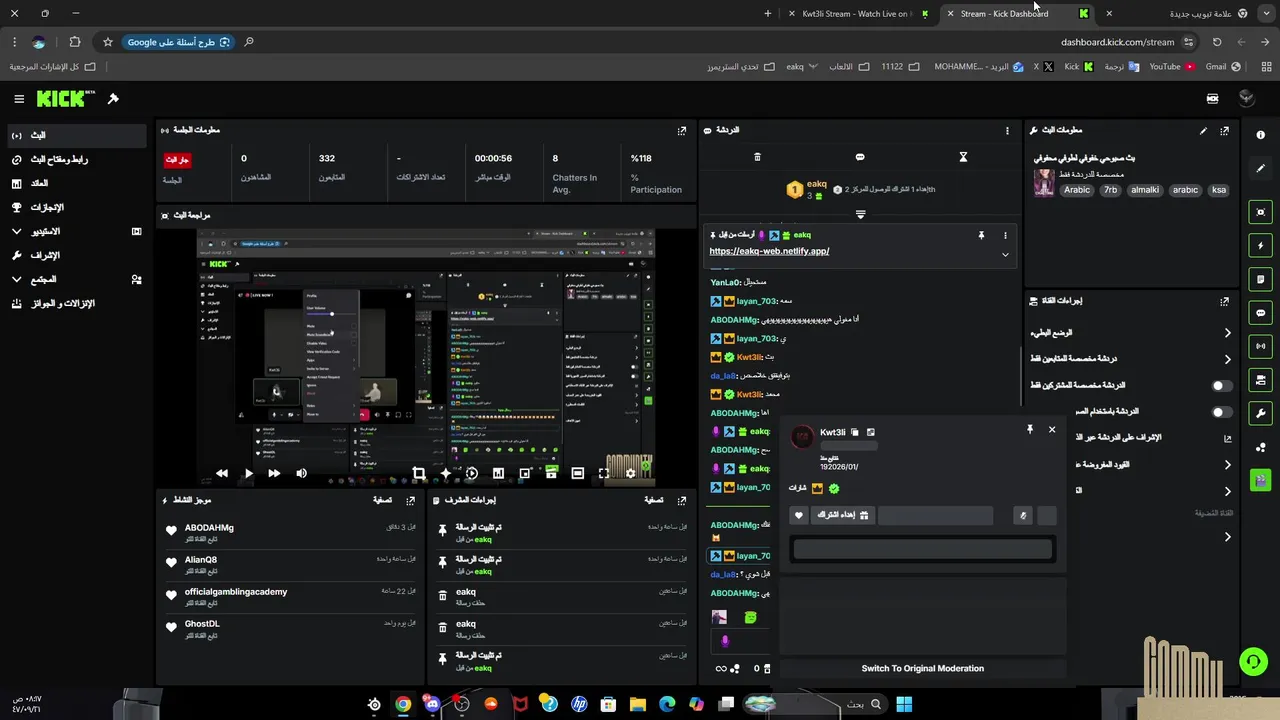Click the moderator hammer icon beside the Kick logo
The image size is (1280, 720).
113,99
